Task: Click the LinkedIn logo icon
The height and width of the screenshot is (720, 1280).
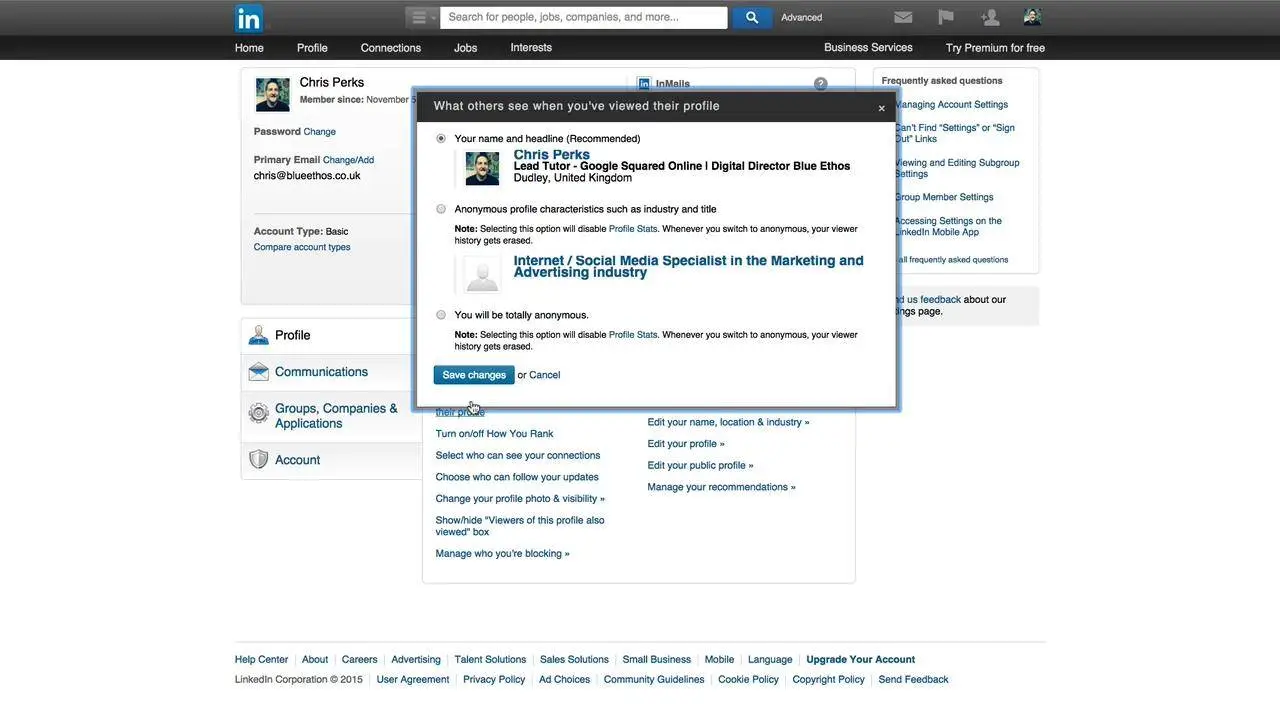Action: click(x=249, y=18)
